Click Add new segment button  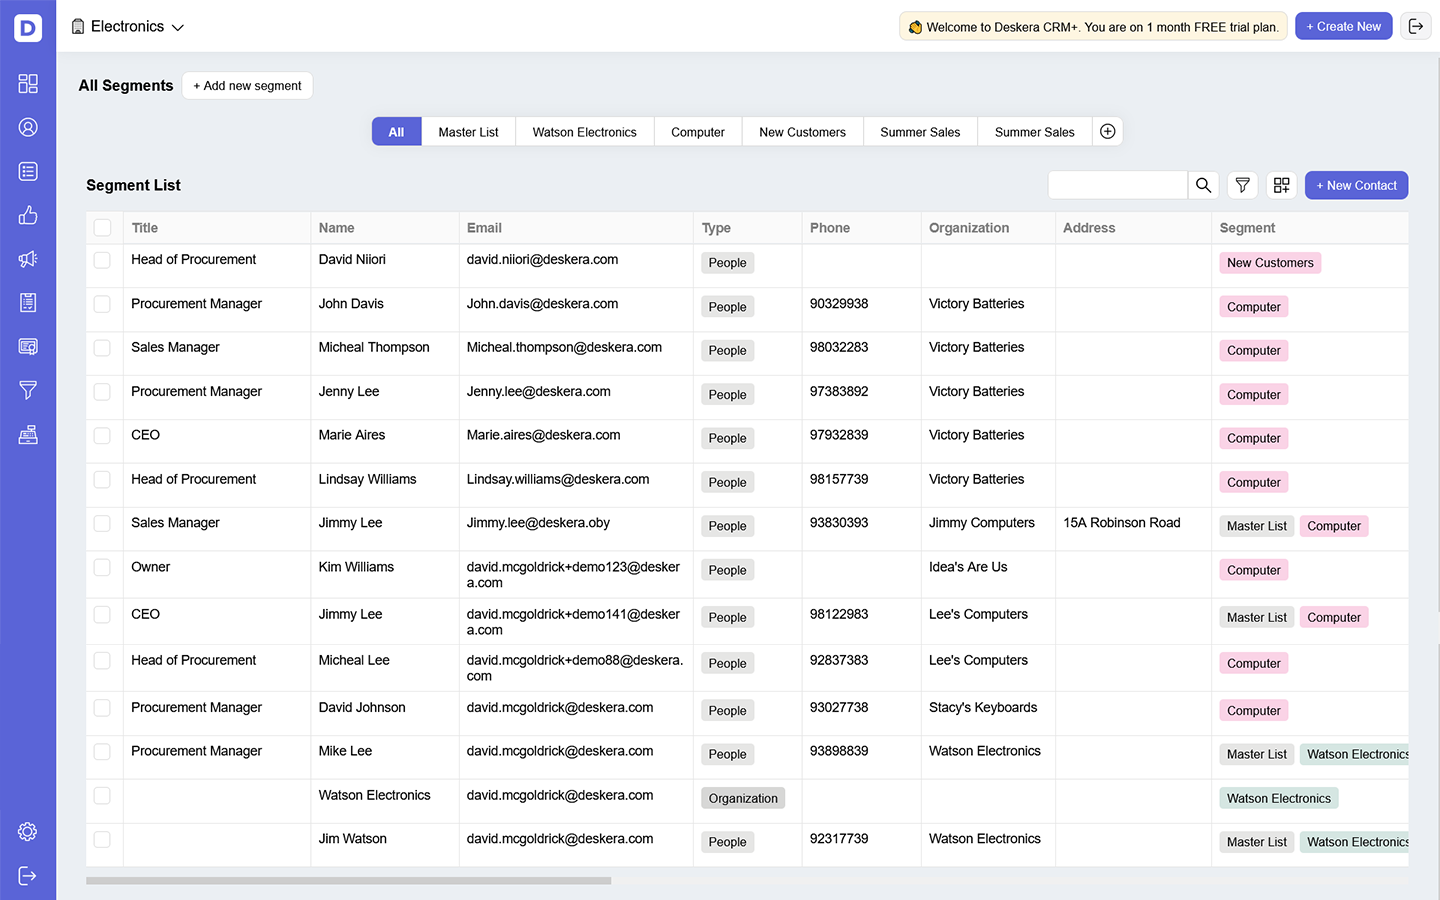pos(247,86)
